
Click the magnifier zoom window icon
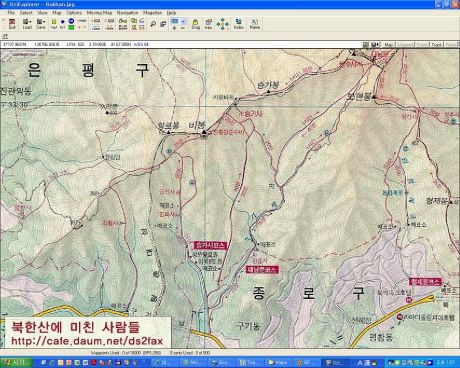tap(153, 24)
